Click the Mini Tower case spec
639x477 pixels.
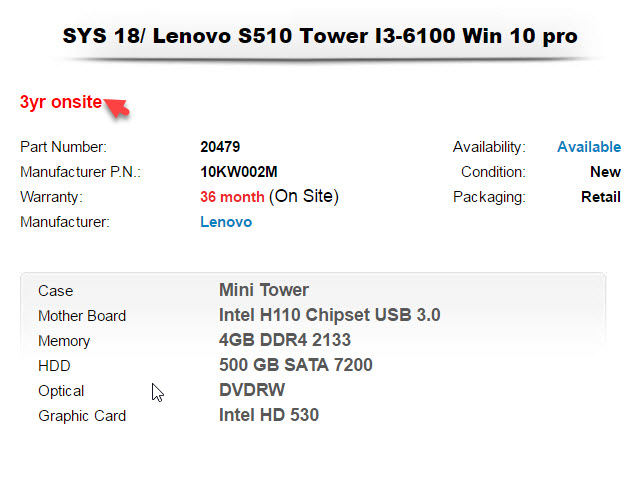pos(264,291)
